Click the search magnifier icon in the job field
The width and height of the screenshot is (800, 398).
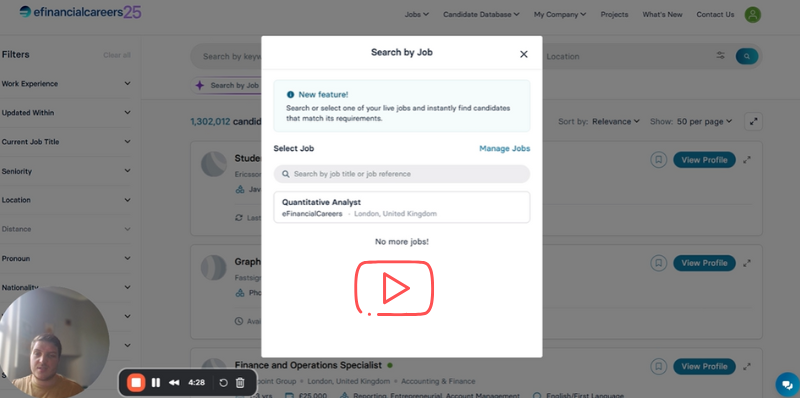(286, 174)
